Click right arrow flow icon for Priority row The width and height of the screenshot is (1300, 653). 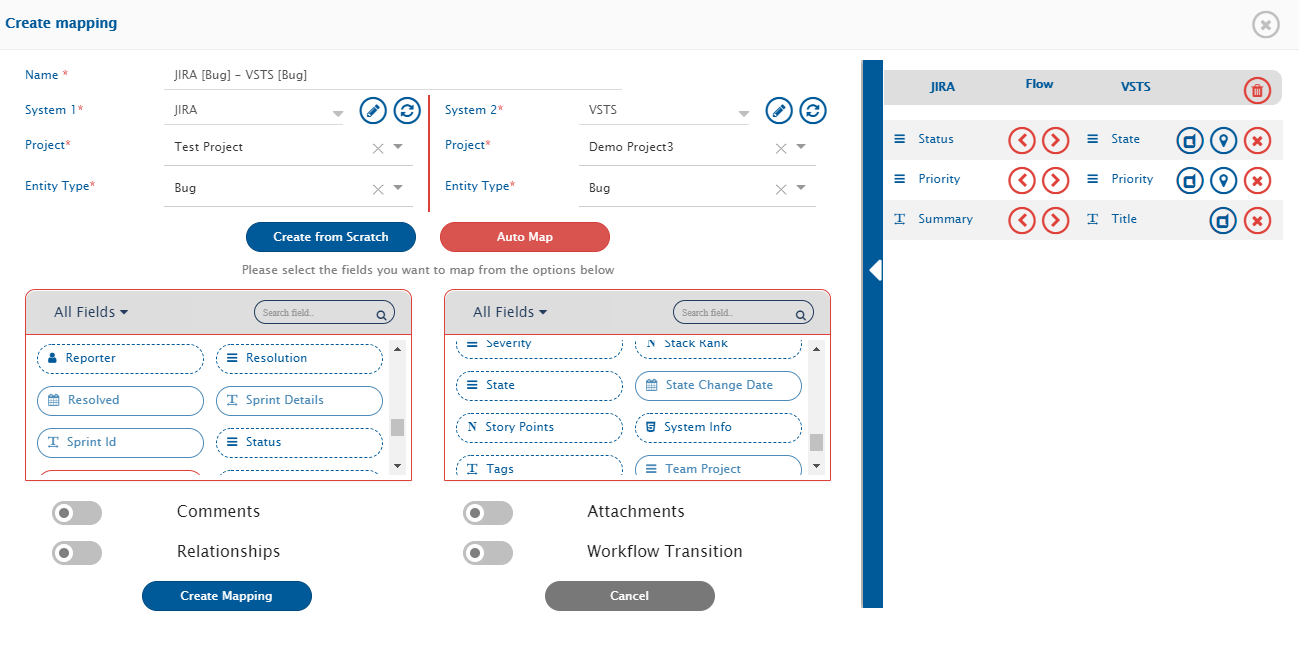(x=1056, y=180)
